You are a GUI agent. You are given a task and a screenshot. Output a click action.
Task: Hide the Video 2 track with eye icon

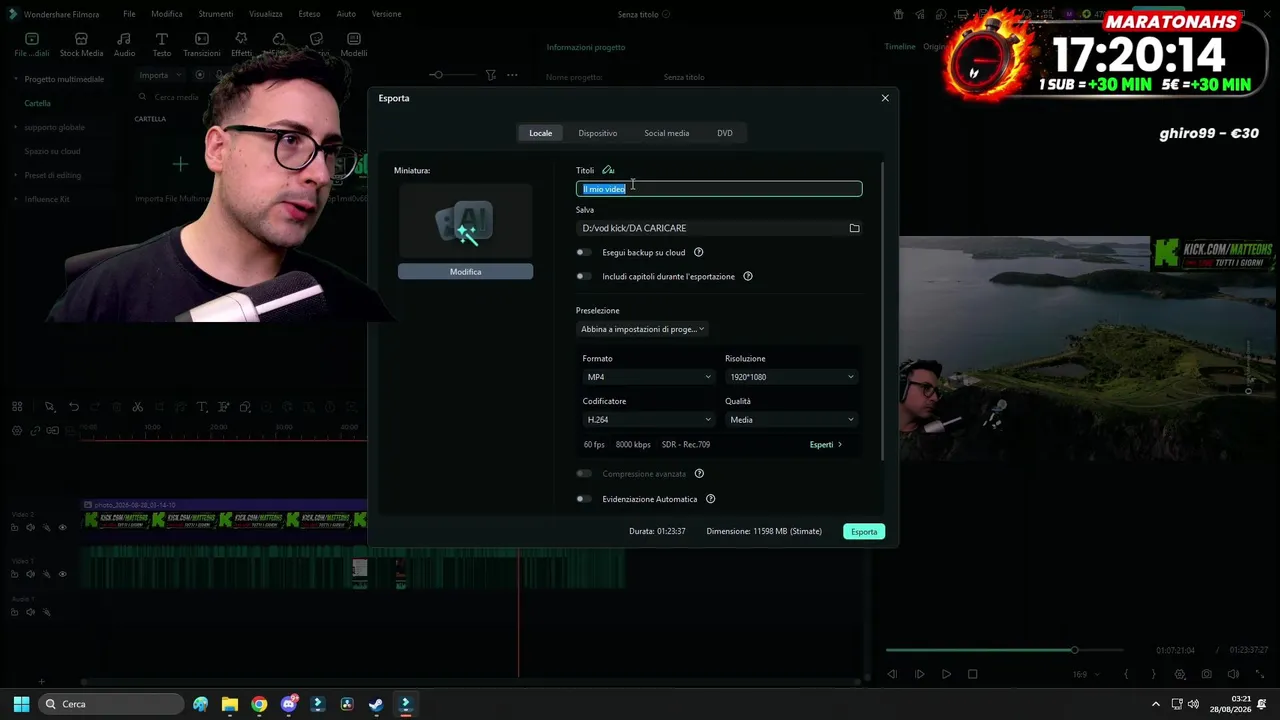click(62, 527)
